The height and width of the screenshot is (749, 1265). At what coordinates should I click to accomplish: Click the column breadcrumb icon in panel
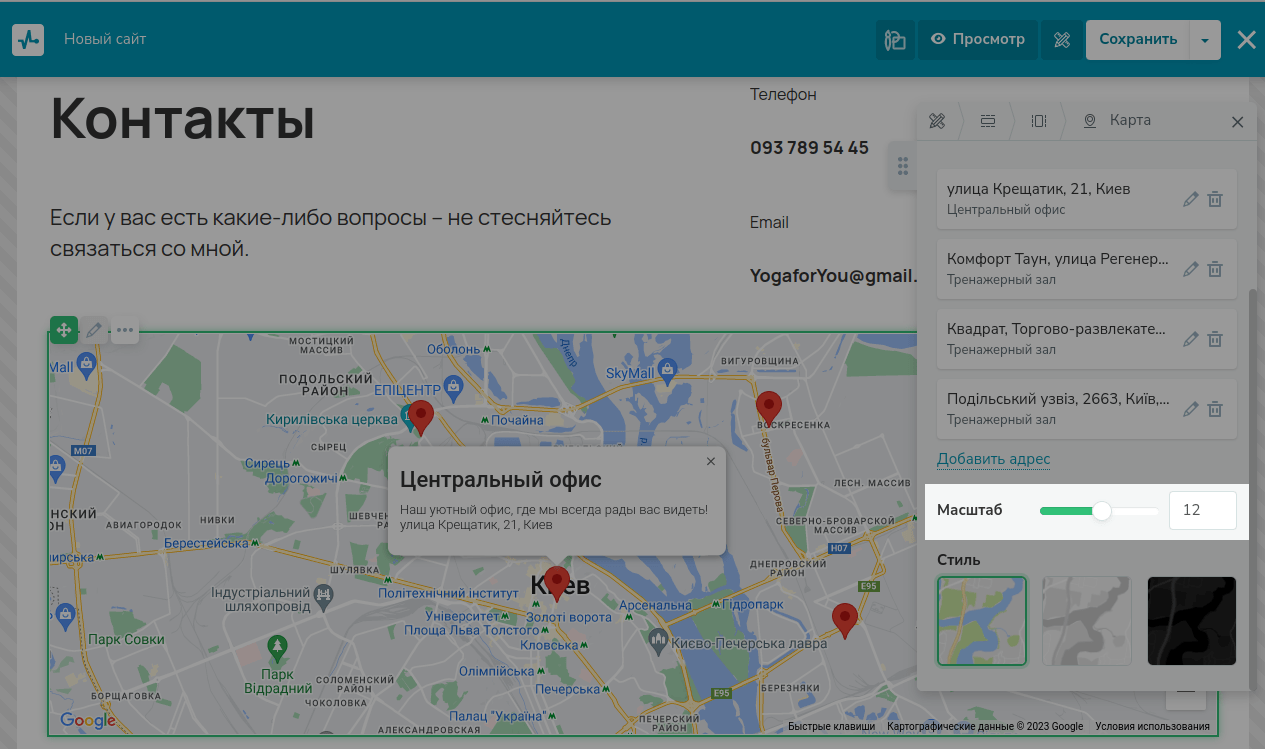click(1039, 121)
